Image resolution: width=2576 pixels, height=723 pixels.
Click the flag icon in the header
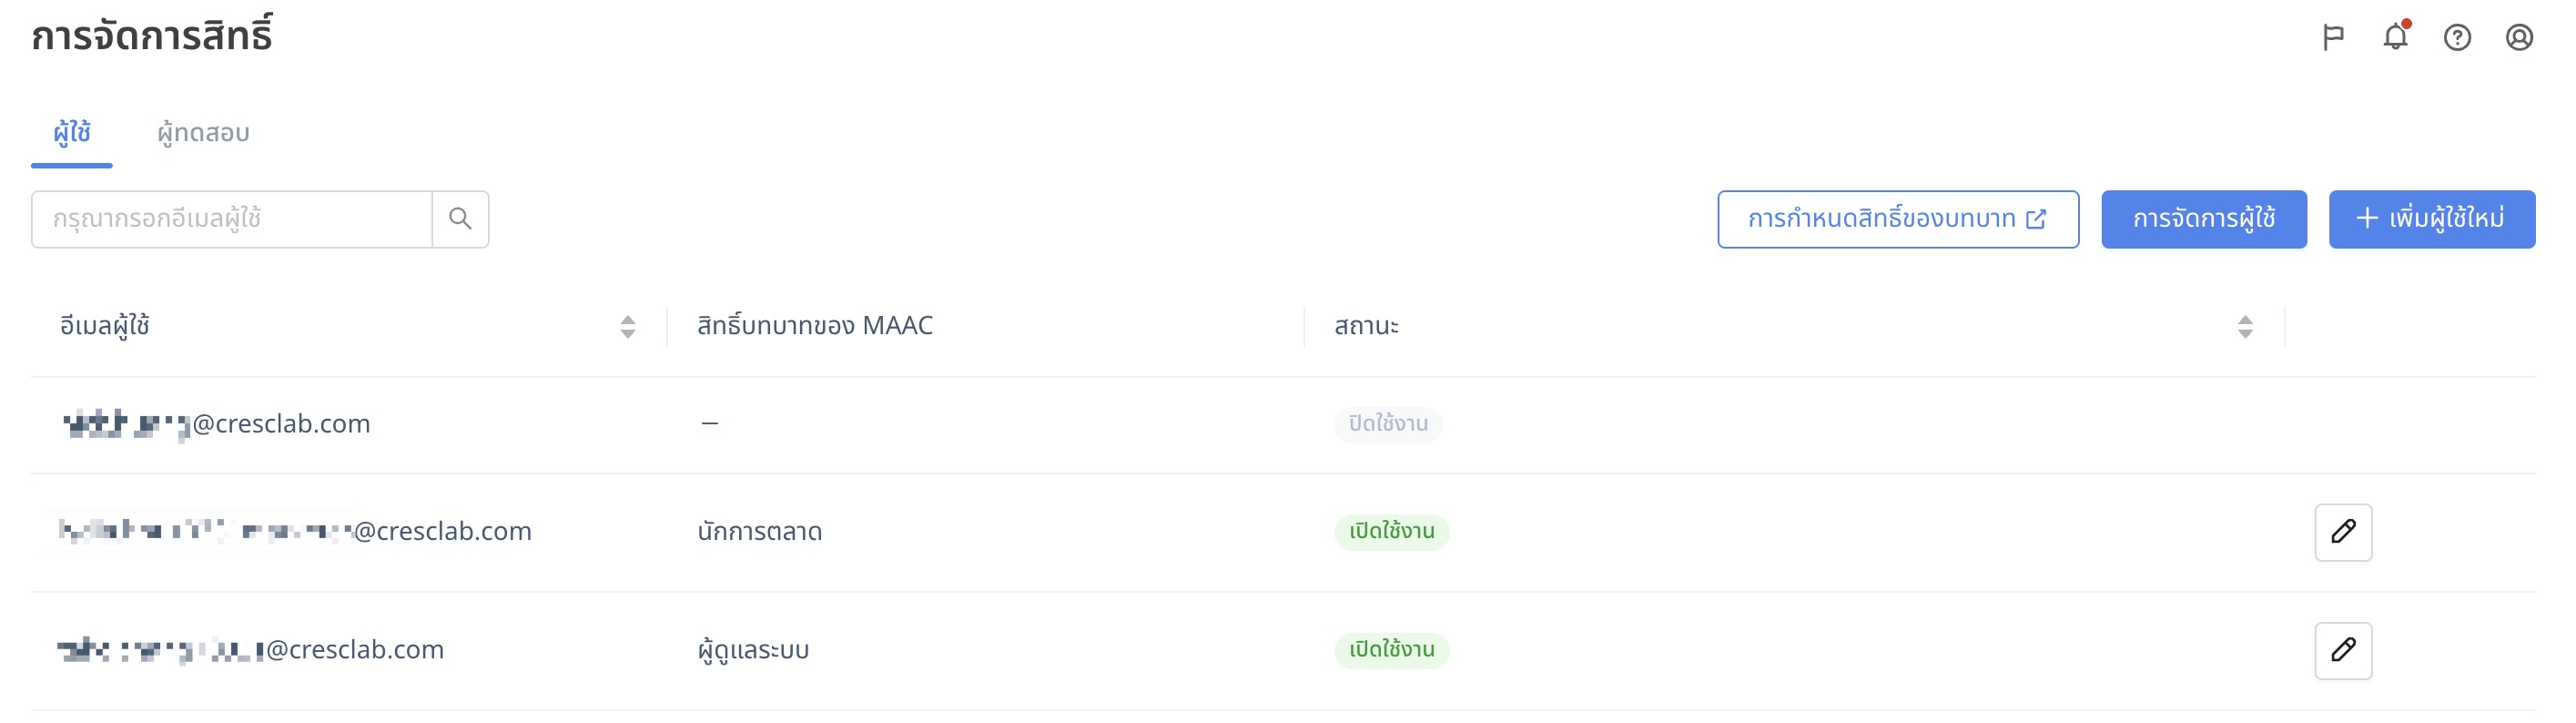click(x=2333, y=37)
